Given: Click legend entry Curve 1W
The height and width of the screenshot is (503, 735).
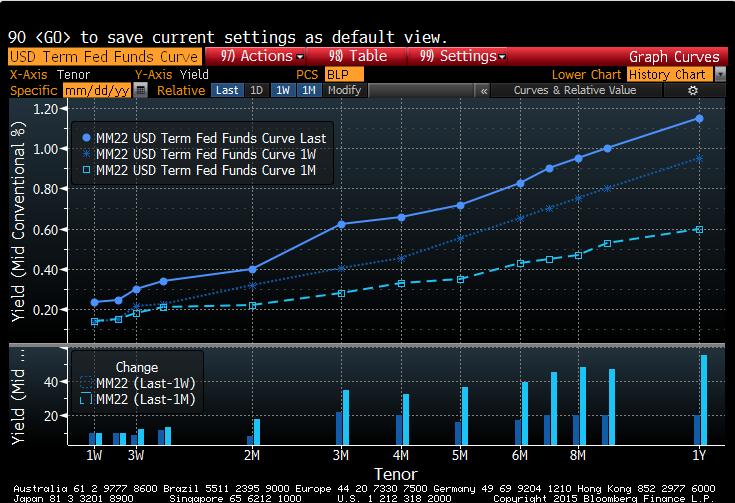Looking at the screenshot, I should click(x=199, y=154).
